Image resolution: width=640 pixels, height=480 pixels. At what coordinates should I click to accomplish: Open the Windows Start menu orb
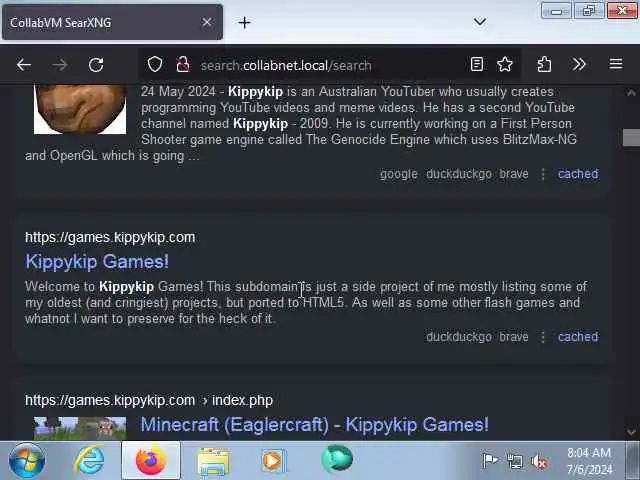tap(27, 460)
